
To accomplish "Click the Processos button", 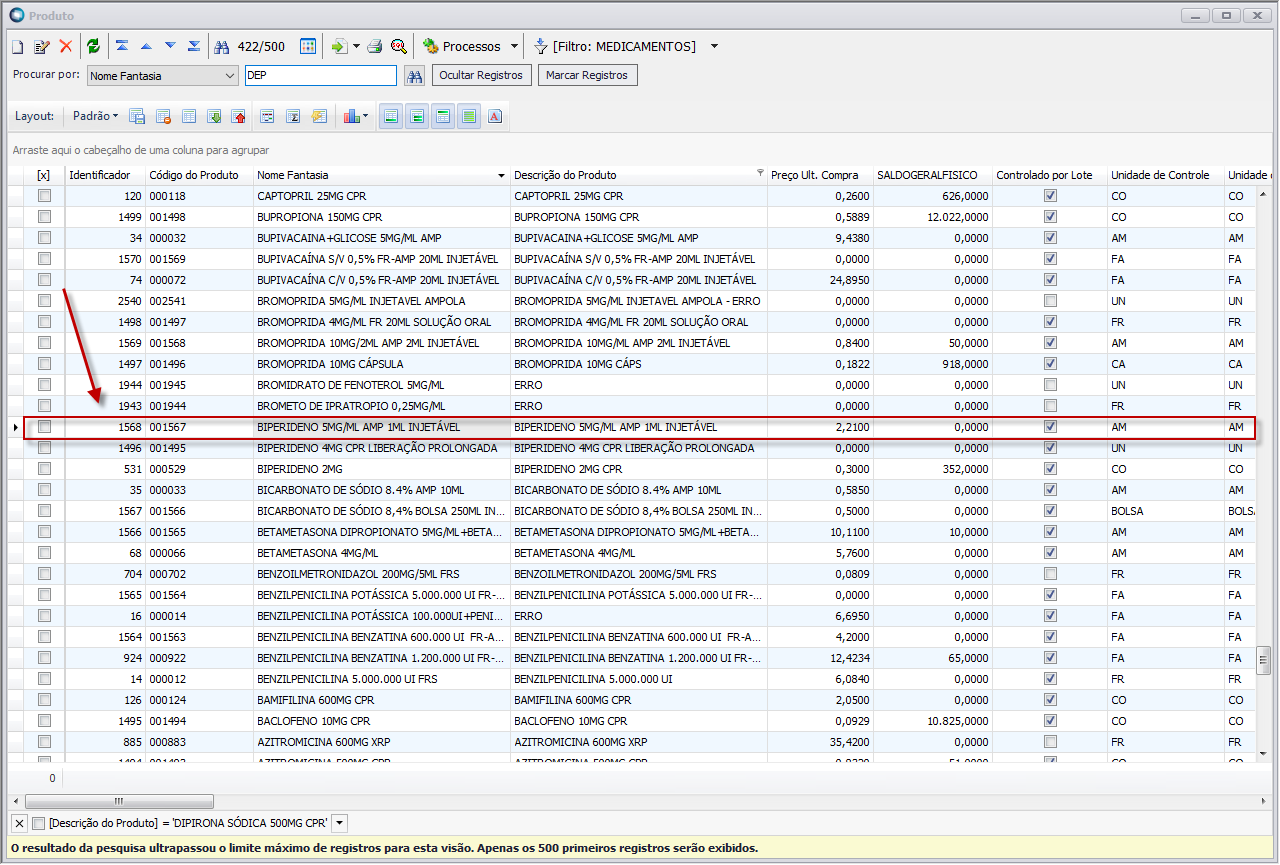I will pyautogui.click(x=462, y=46).
